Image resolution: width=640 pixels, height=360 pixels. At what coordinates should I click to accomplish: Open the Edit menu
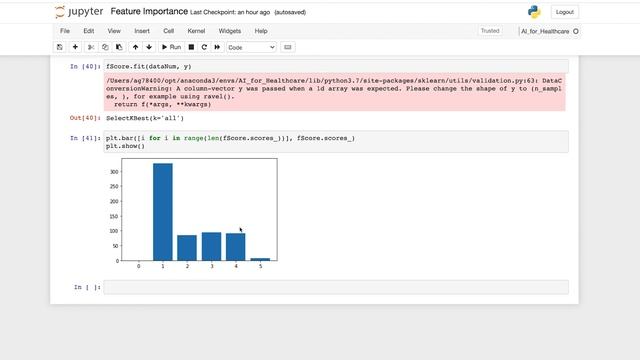tap(89, 31)
